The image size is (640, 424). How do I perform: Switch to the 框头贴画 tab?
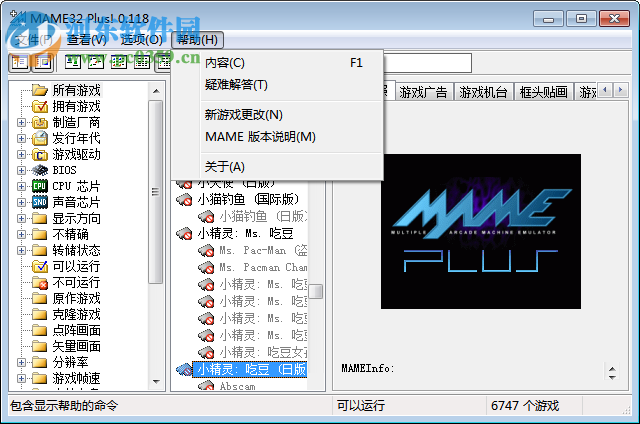point(544,92)
